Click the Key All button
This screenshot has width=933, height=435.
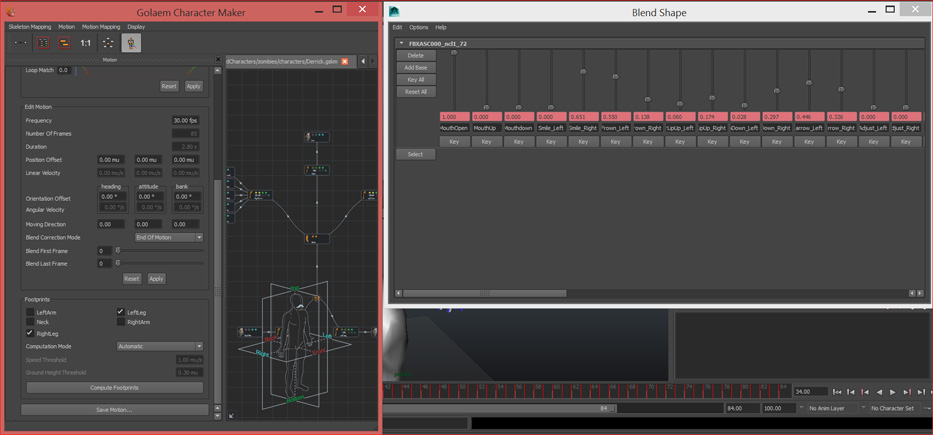tap(416, 79)
